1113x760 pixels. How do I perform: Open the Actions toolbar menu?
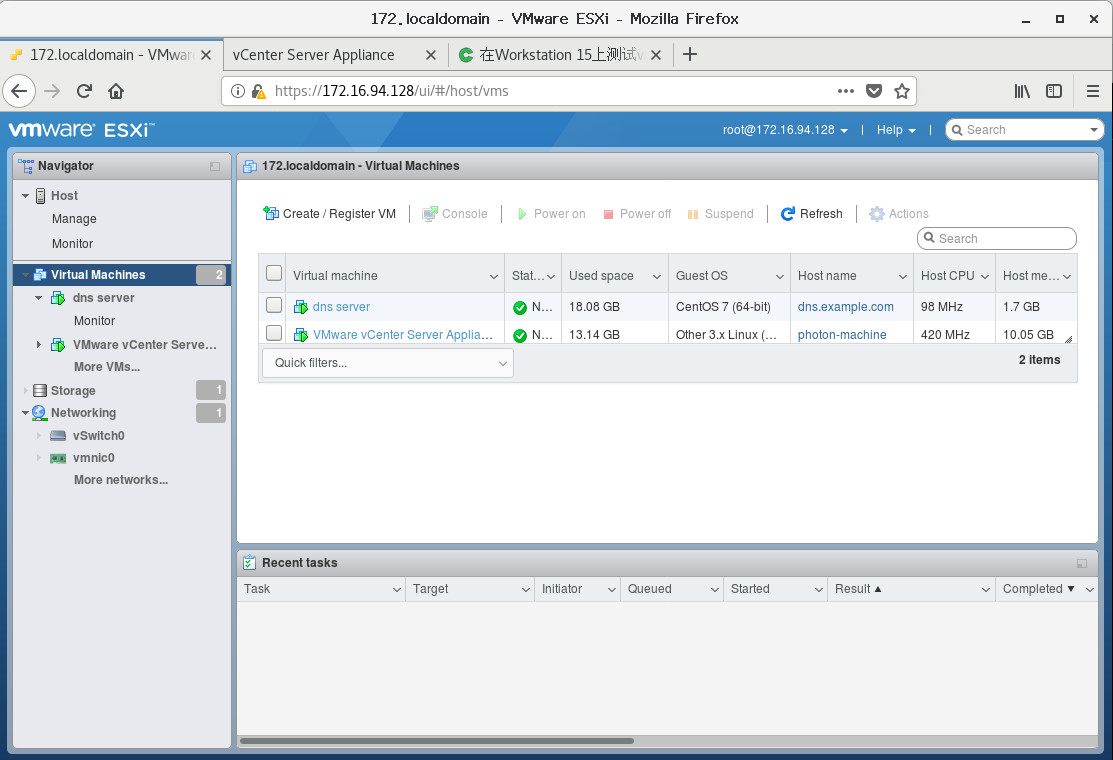(x=899, y=214)
